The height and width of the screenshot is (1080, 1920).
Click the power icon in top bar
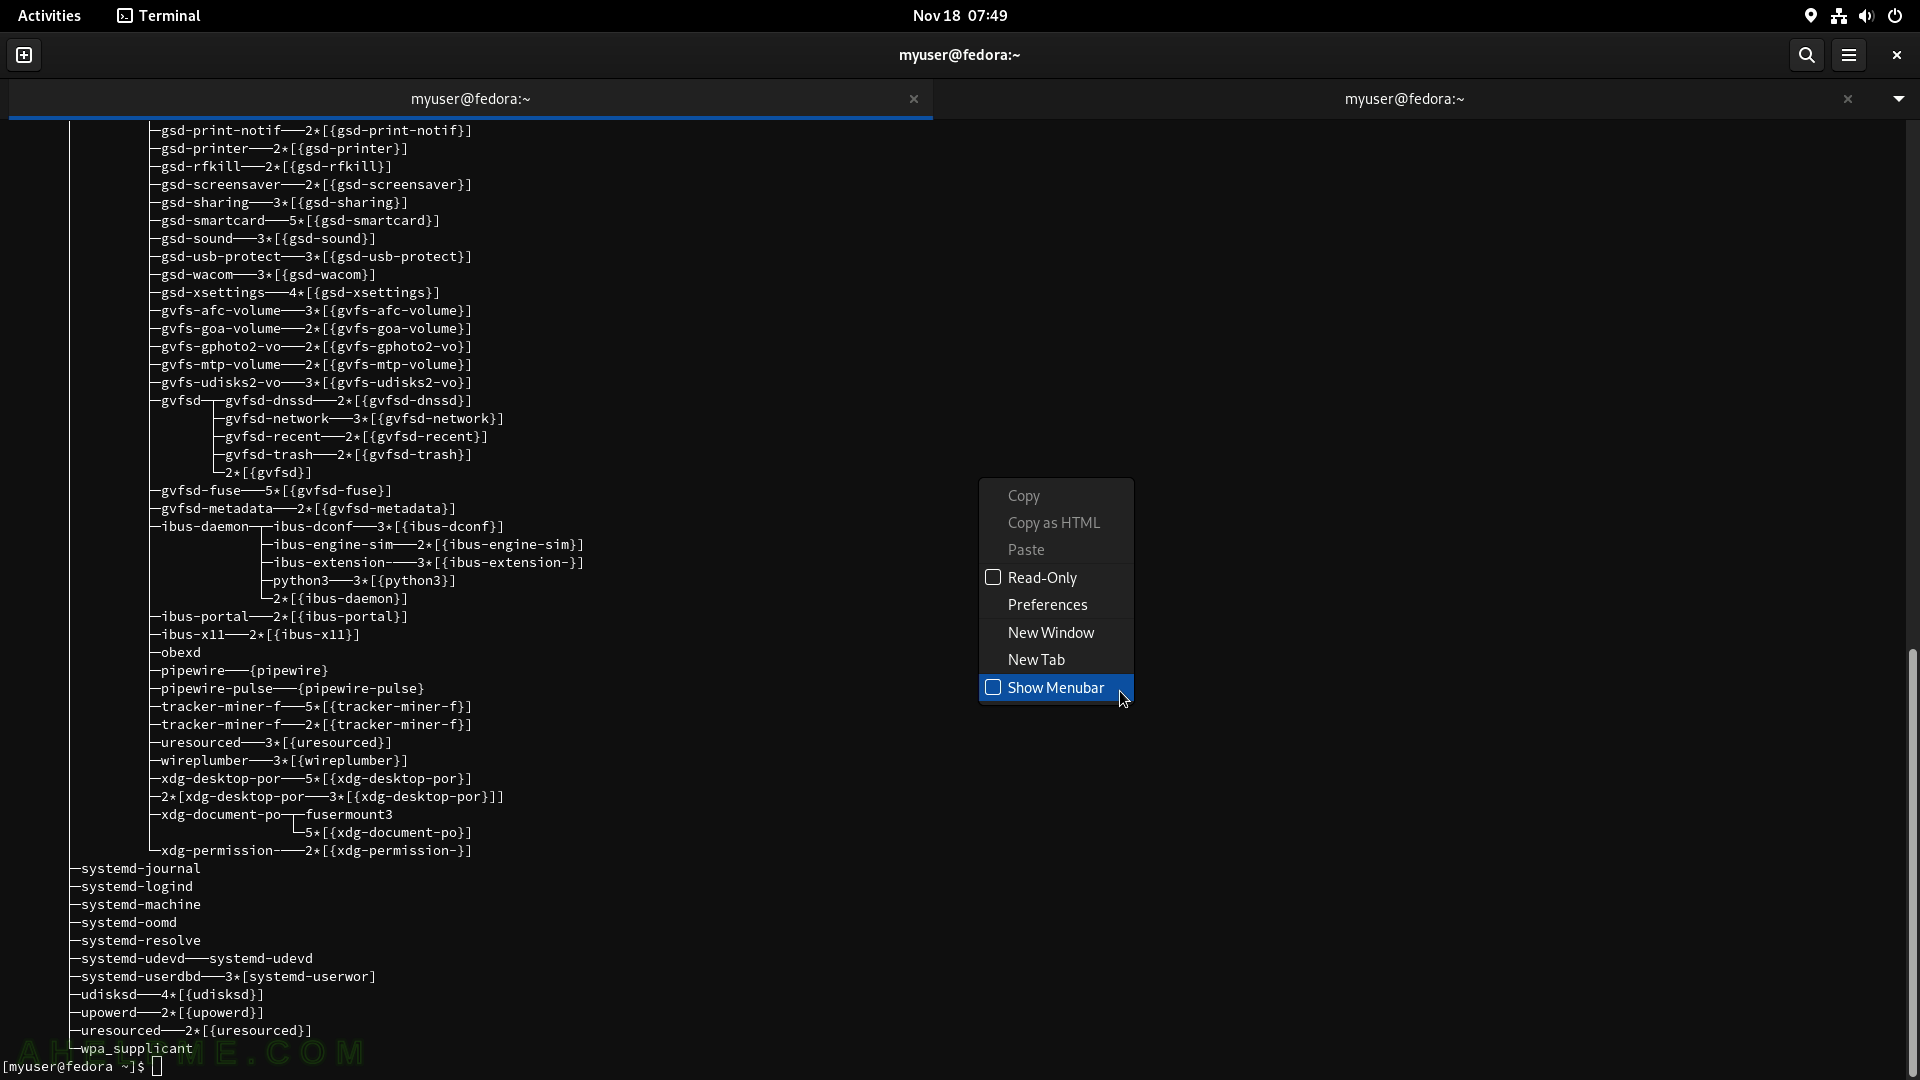[x=1894, y=16]
